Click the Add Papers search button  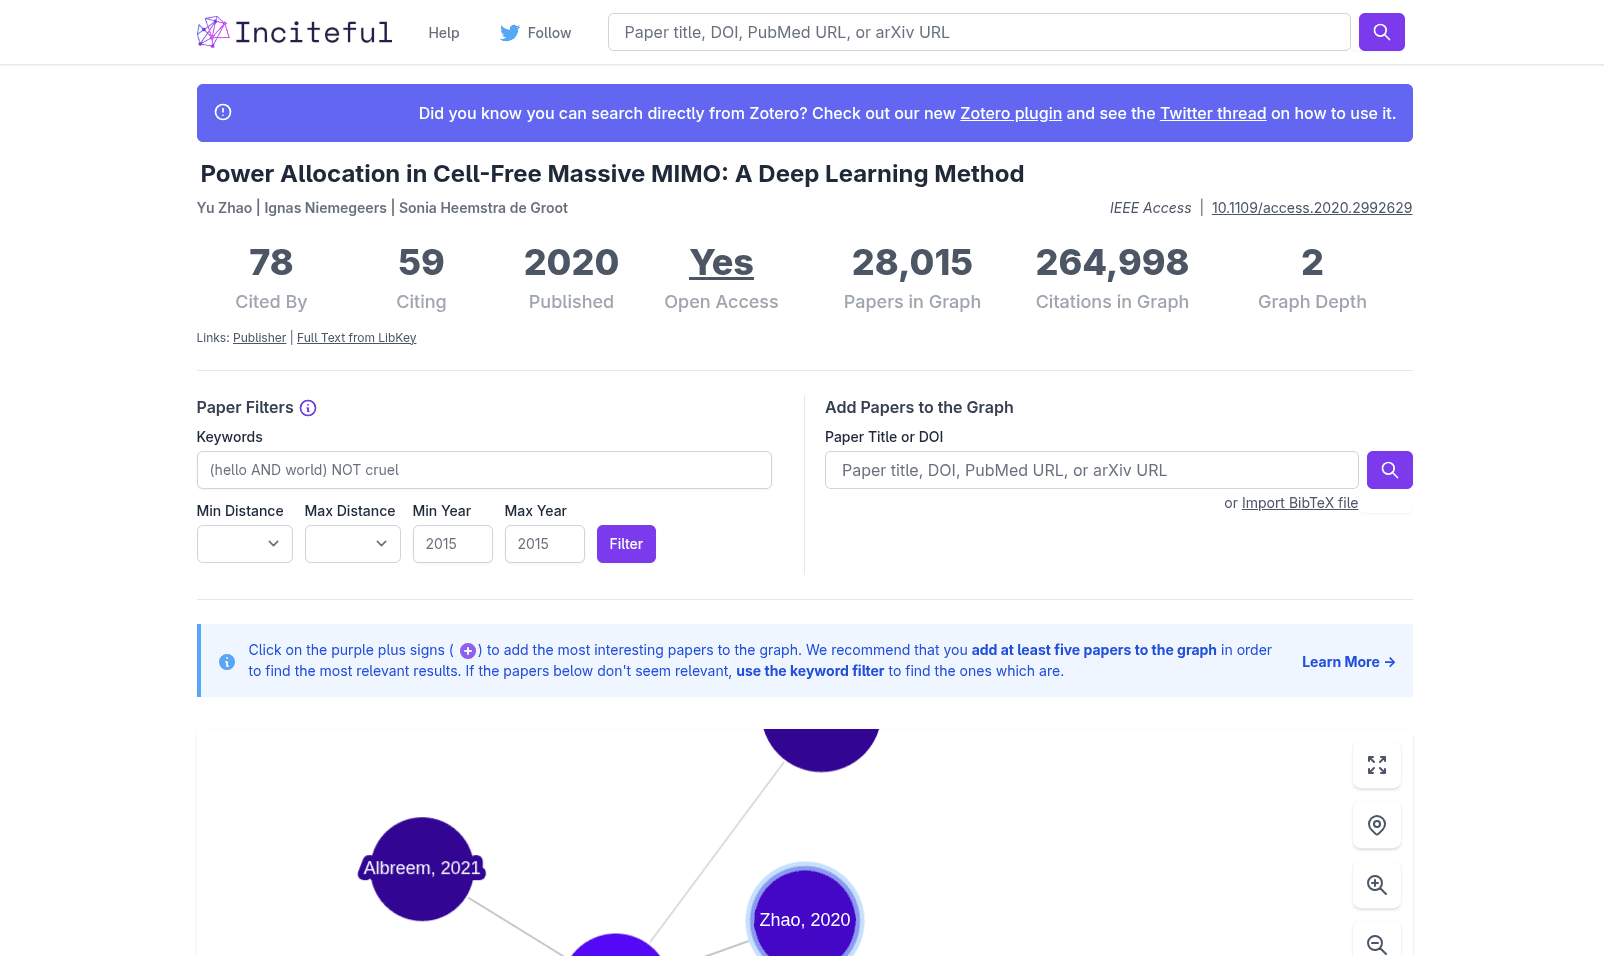(1389, 470)
